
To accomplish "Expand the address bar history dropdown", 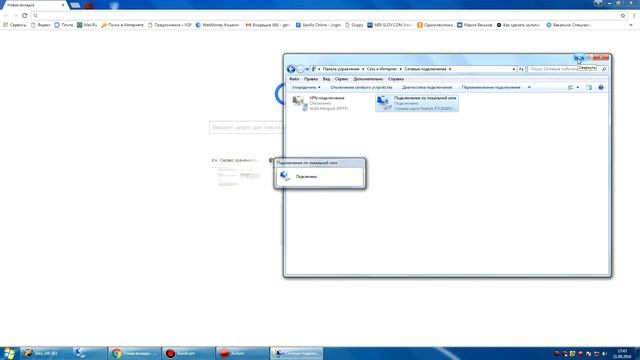I will 513,69.
